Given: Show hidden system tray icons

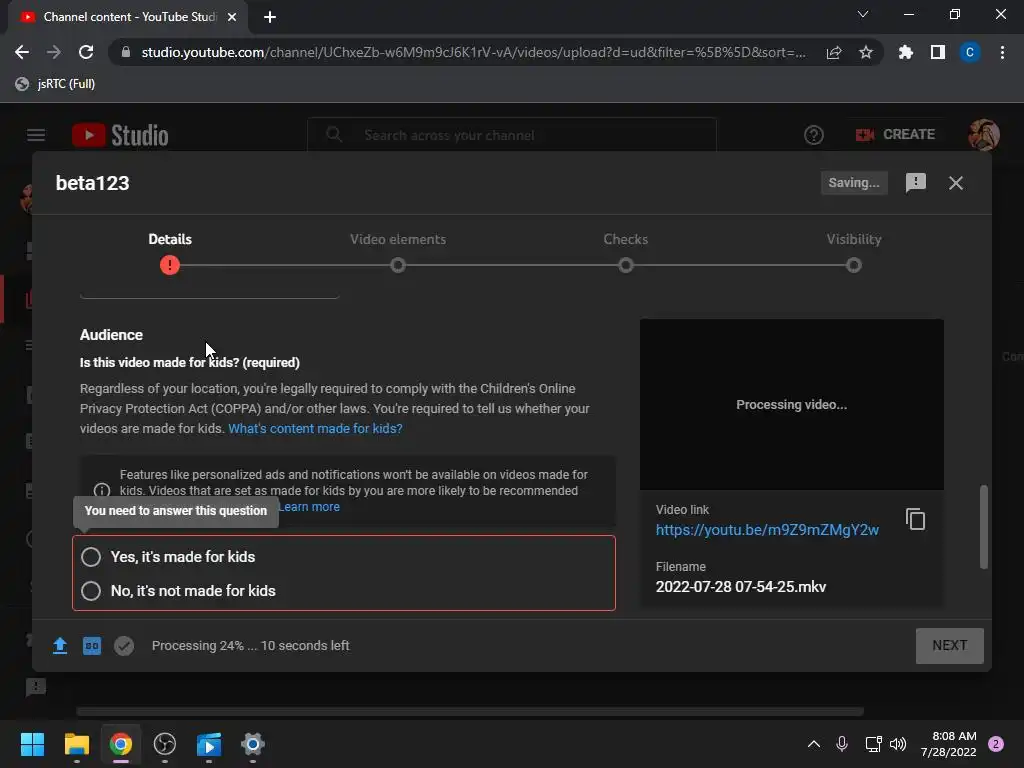Looking at the screenshot, I should 814,744.
